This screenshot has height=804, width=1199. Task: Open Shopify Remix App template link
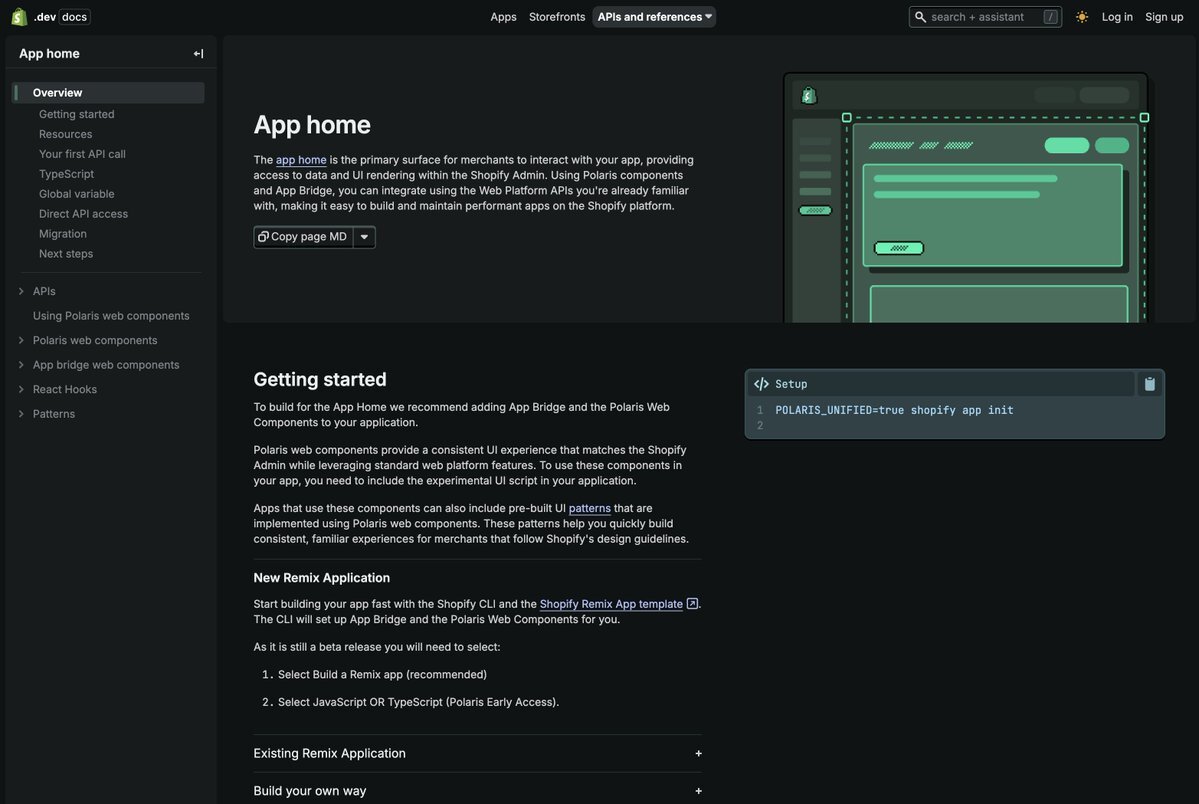click(611, 604)
